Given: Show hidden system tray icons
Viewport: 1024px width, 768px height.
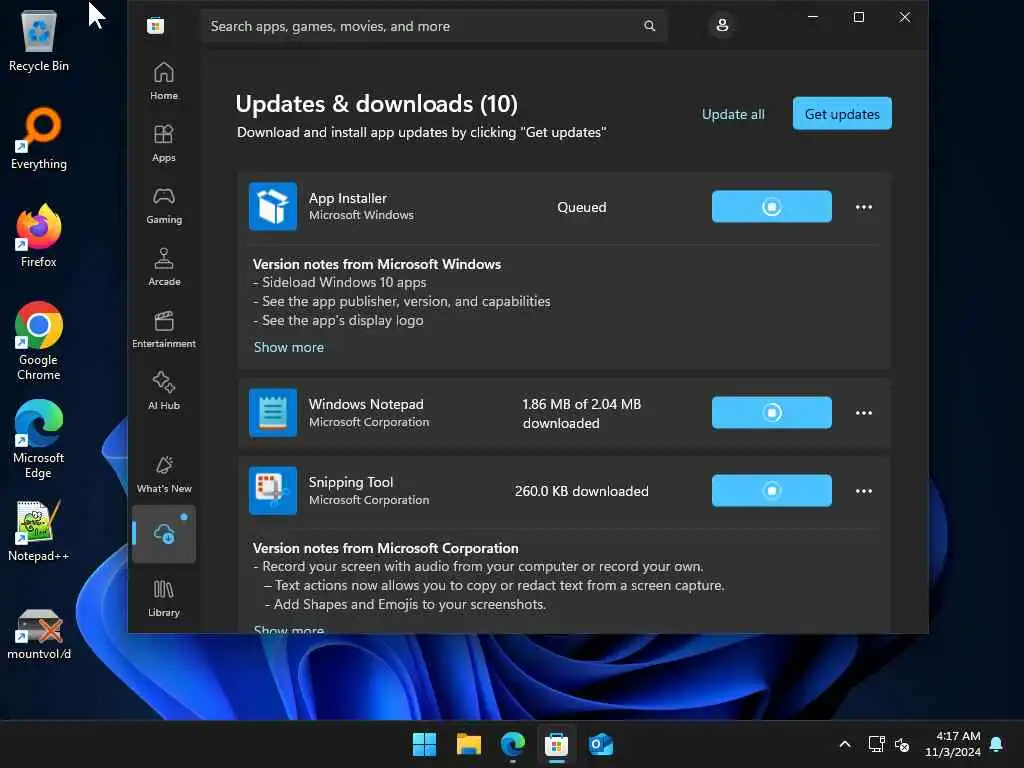Looking at the screenshot, I should [x=844, y=744].
